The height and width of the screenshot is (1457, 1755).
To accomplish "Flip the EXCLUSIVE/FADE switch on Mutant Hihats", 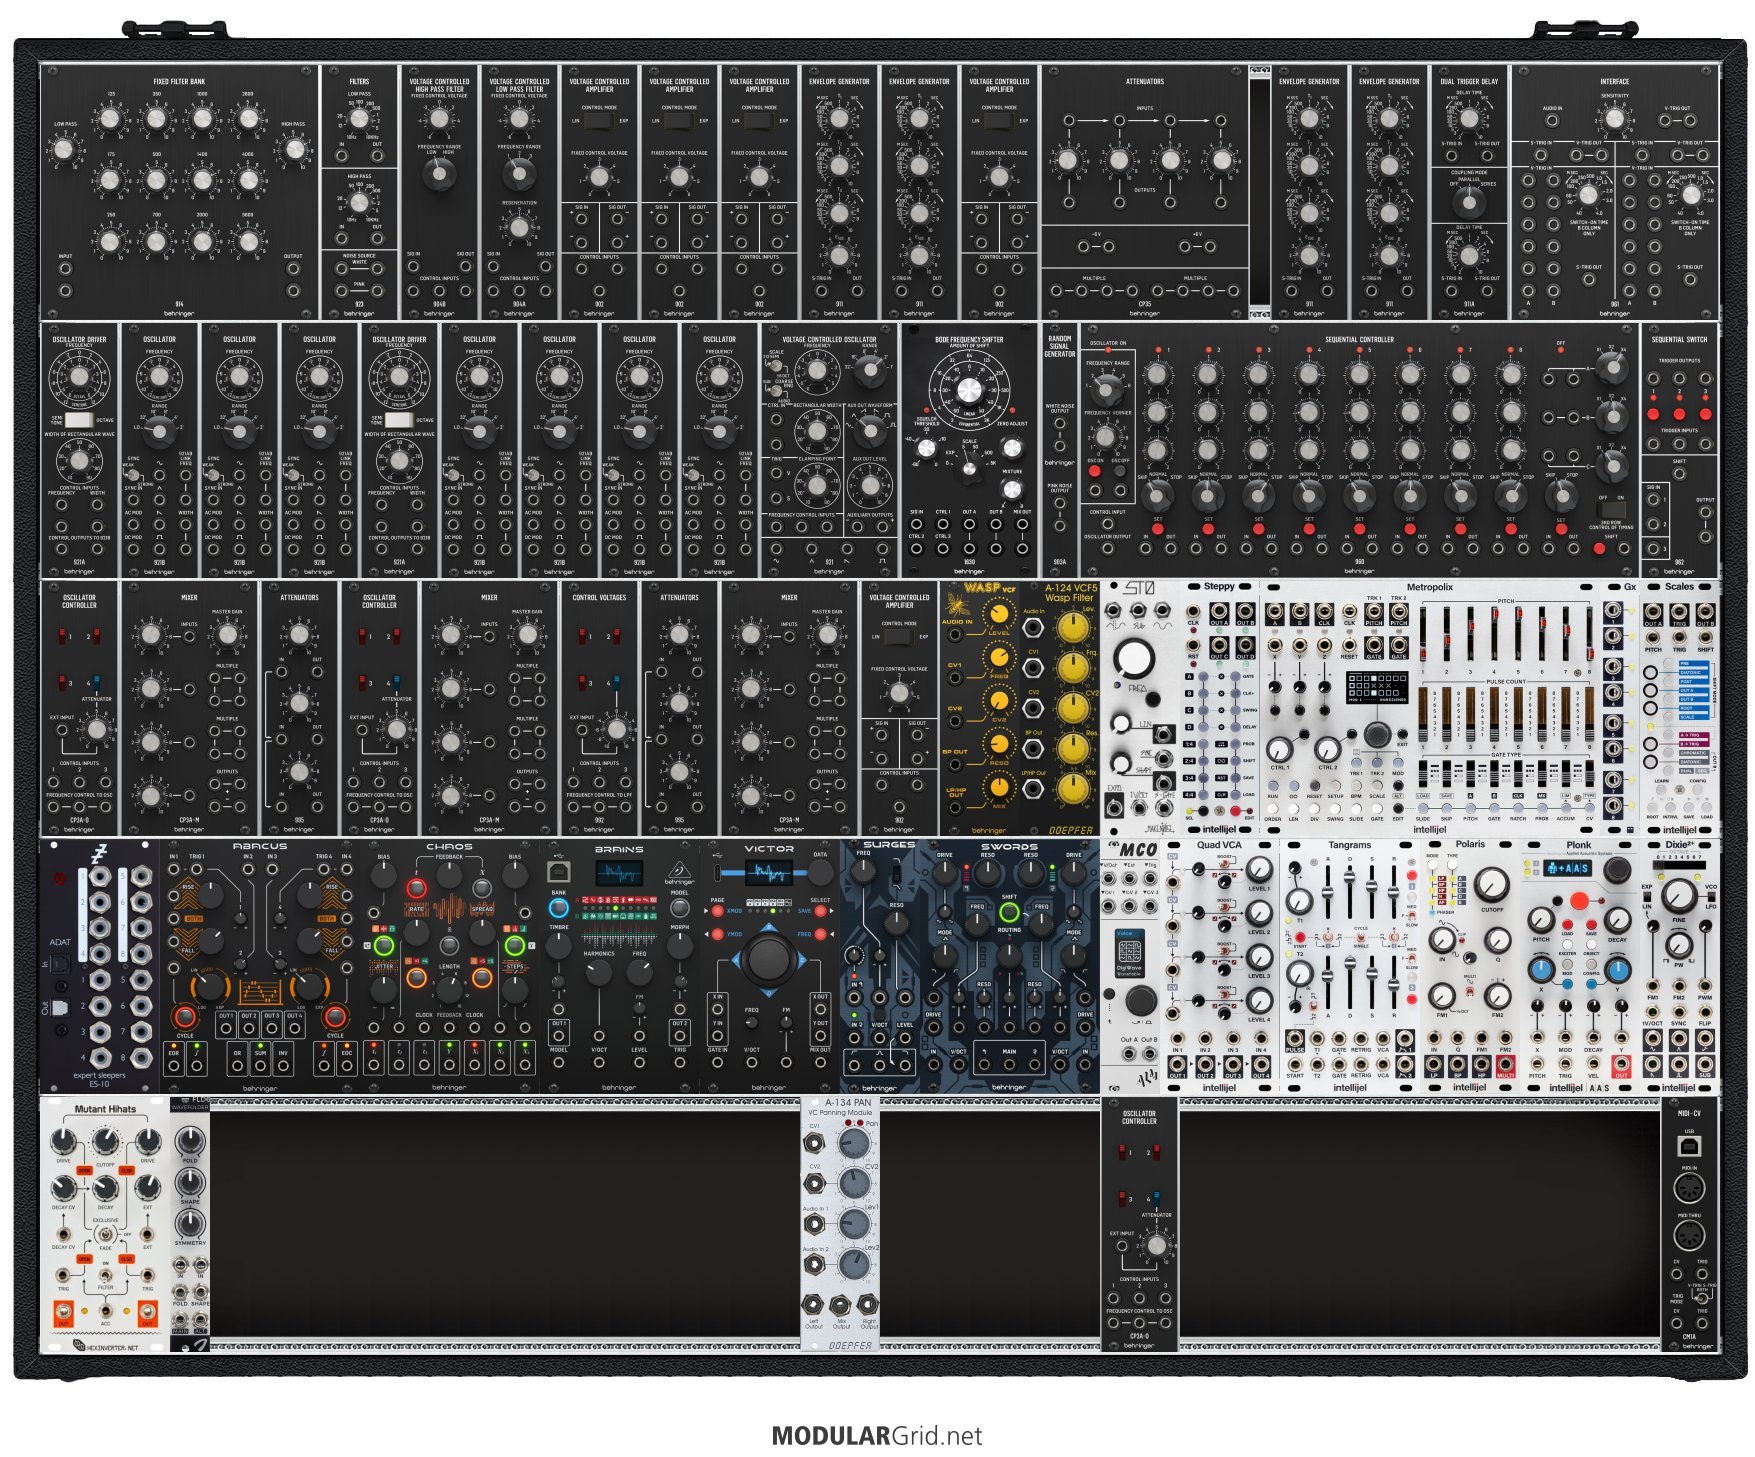I will (105, 1234).
